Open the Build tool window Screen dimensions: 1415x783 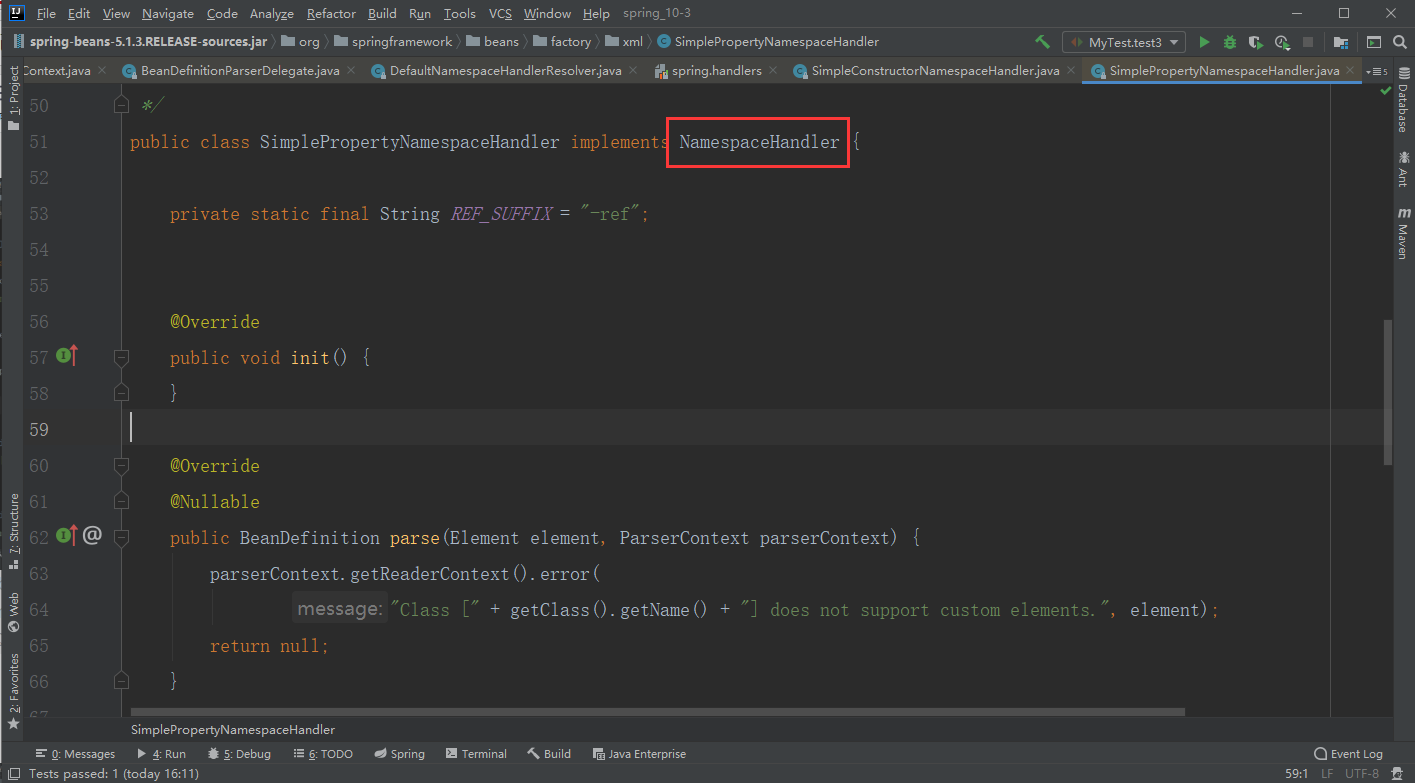549,754
